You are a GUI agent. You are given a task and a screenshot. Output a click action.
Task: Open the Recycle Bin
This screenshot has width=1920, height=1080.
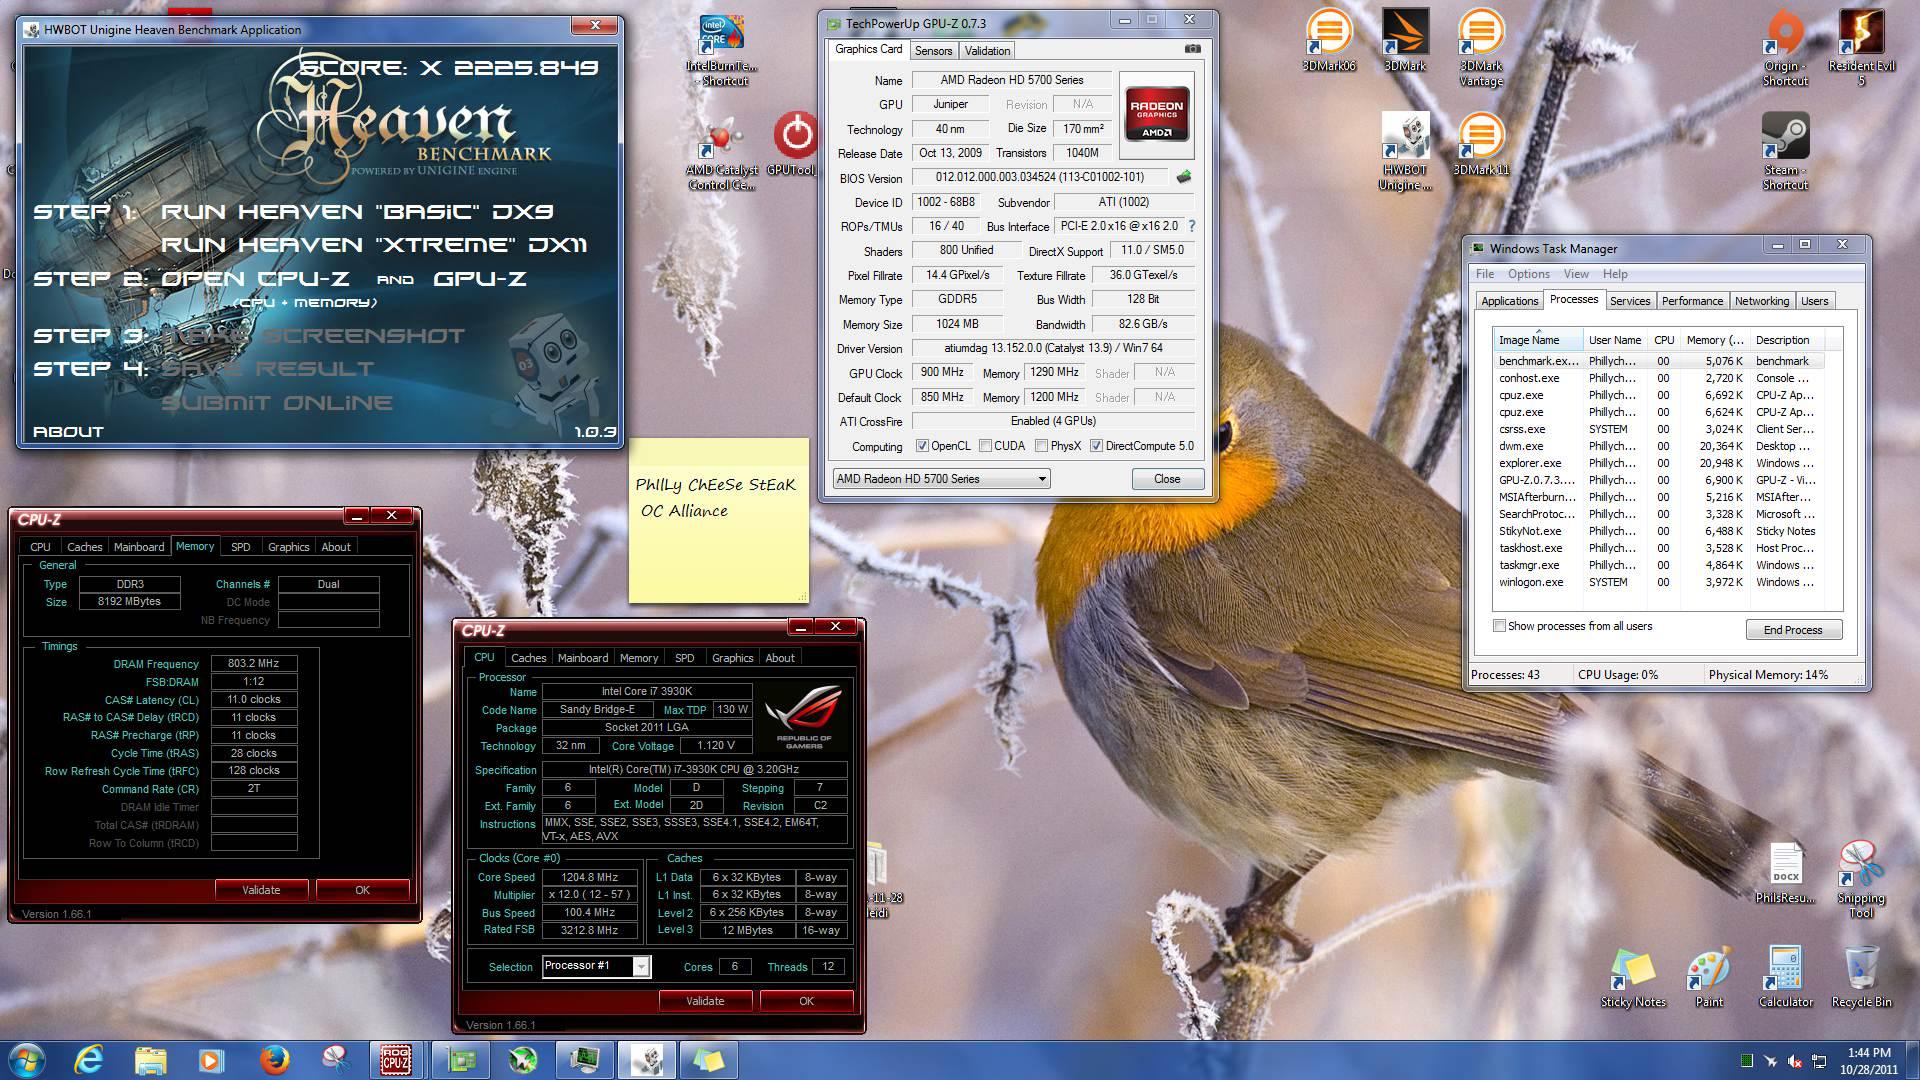[x=1861, y=978]
